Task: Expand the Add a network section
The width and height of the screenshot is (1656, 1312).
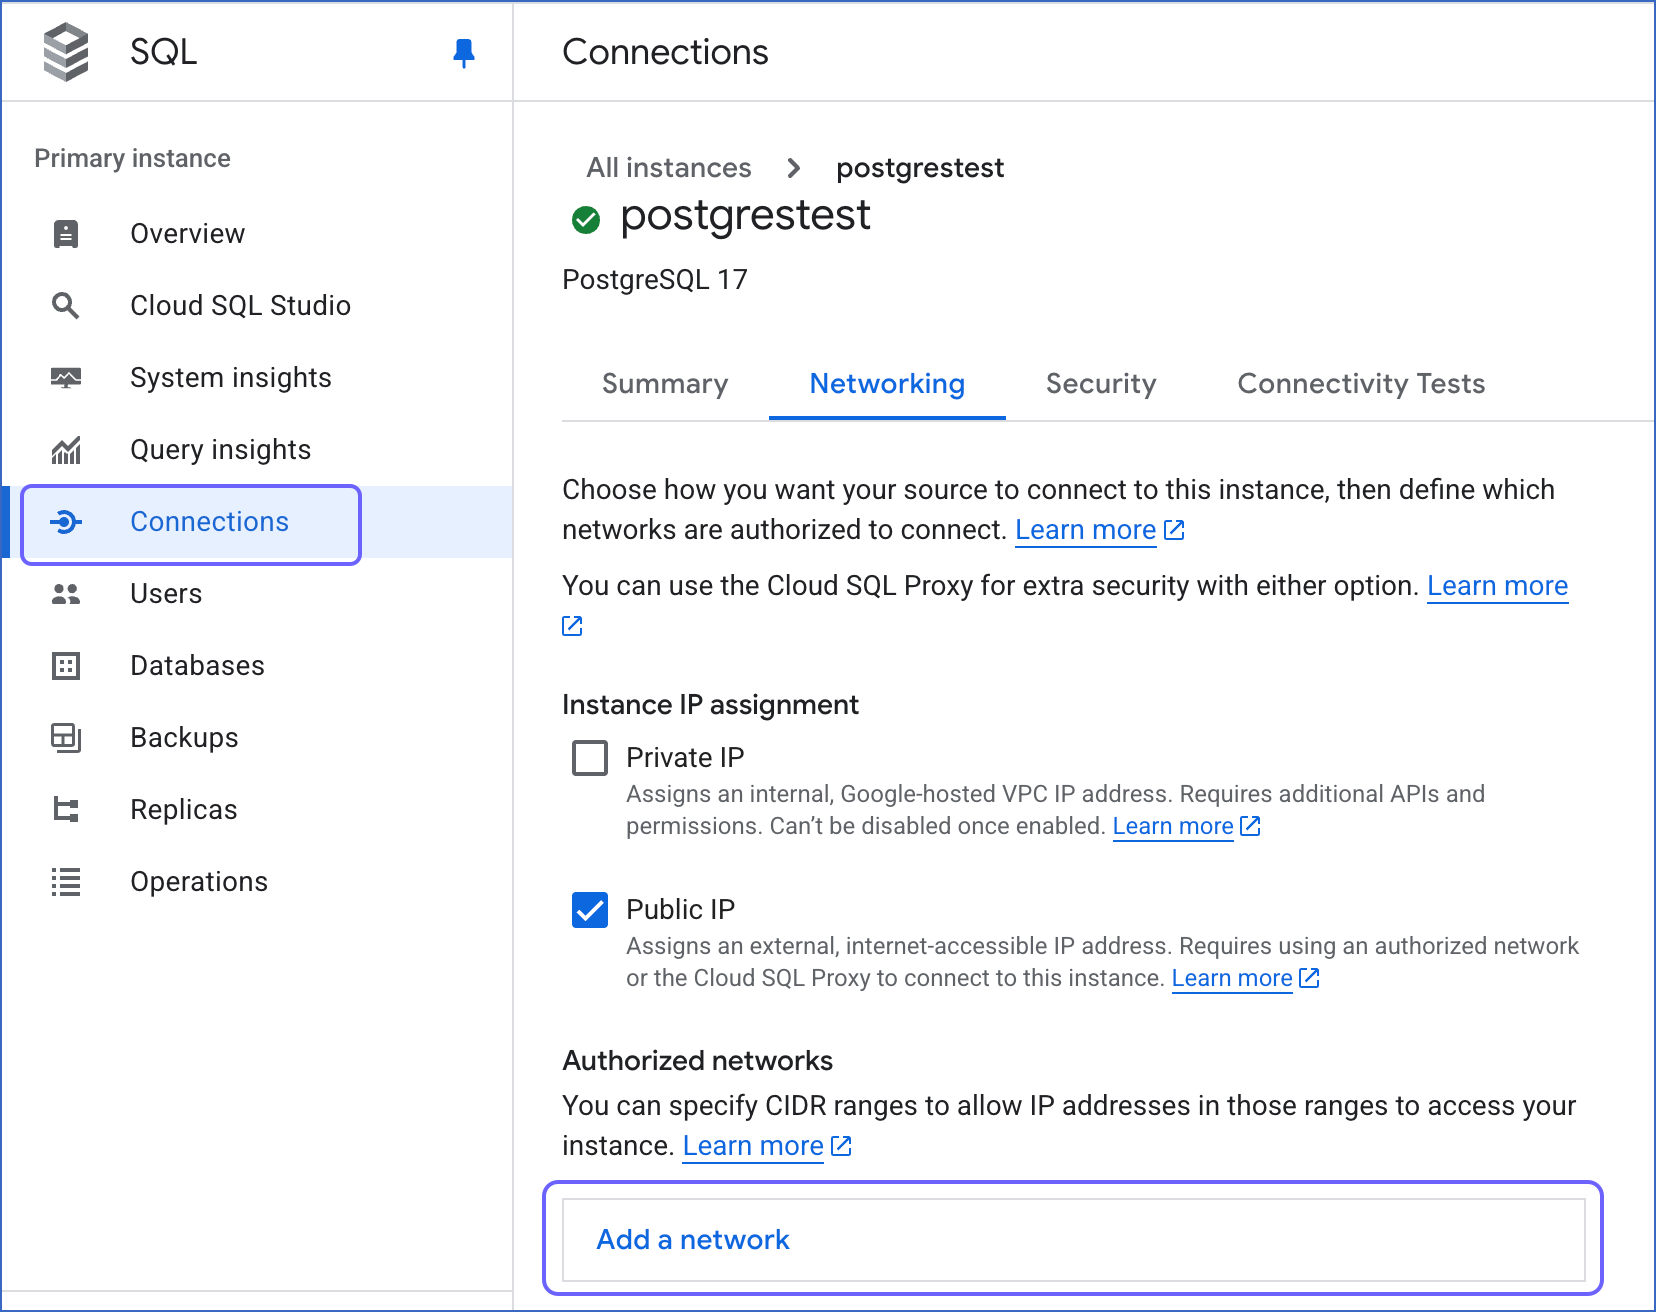Action: coord(1074,1240)
